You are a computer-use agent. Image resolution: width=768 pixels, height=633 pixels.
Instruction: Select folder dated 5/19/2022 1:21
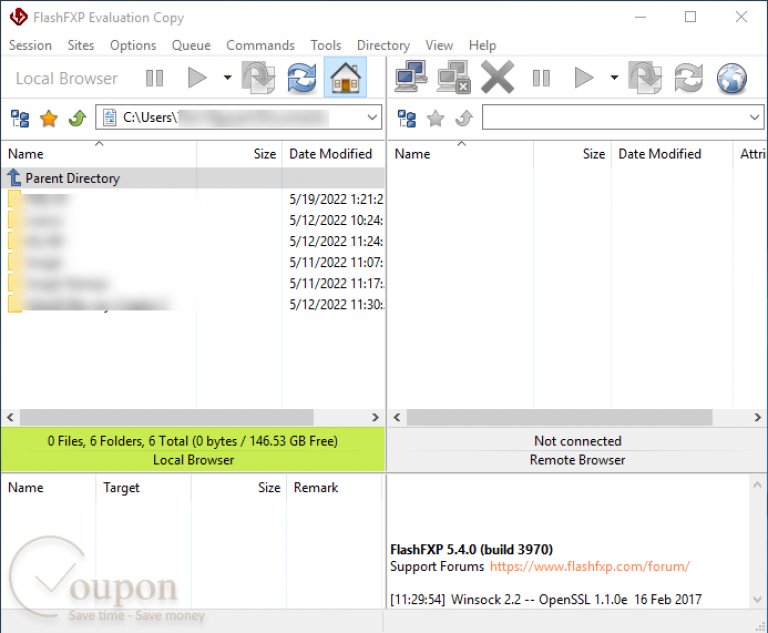point(193,199)
